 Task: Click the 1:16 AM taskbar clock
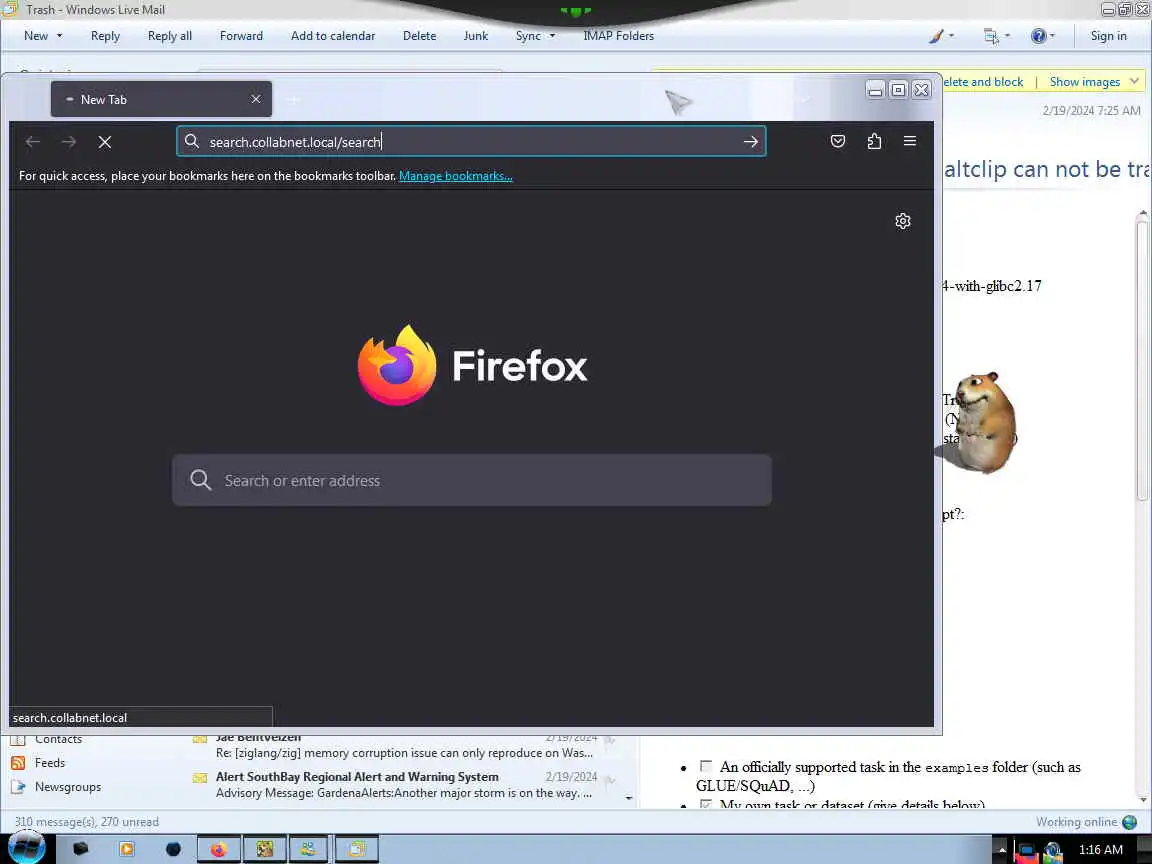[1101, 849]
